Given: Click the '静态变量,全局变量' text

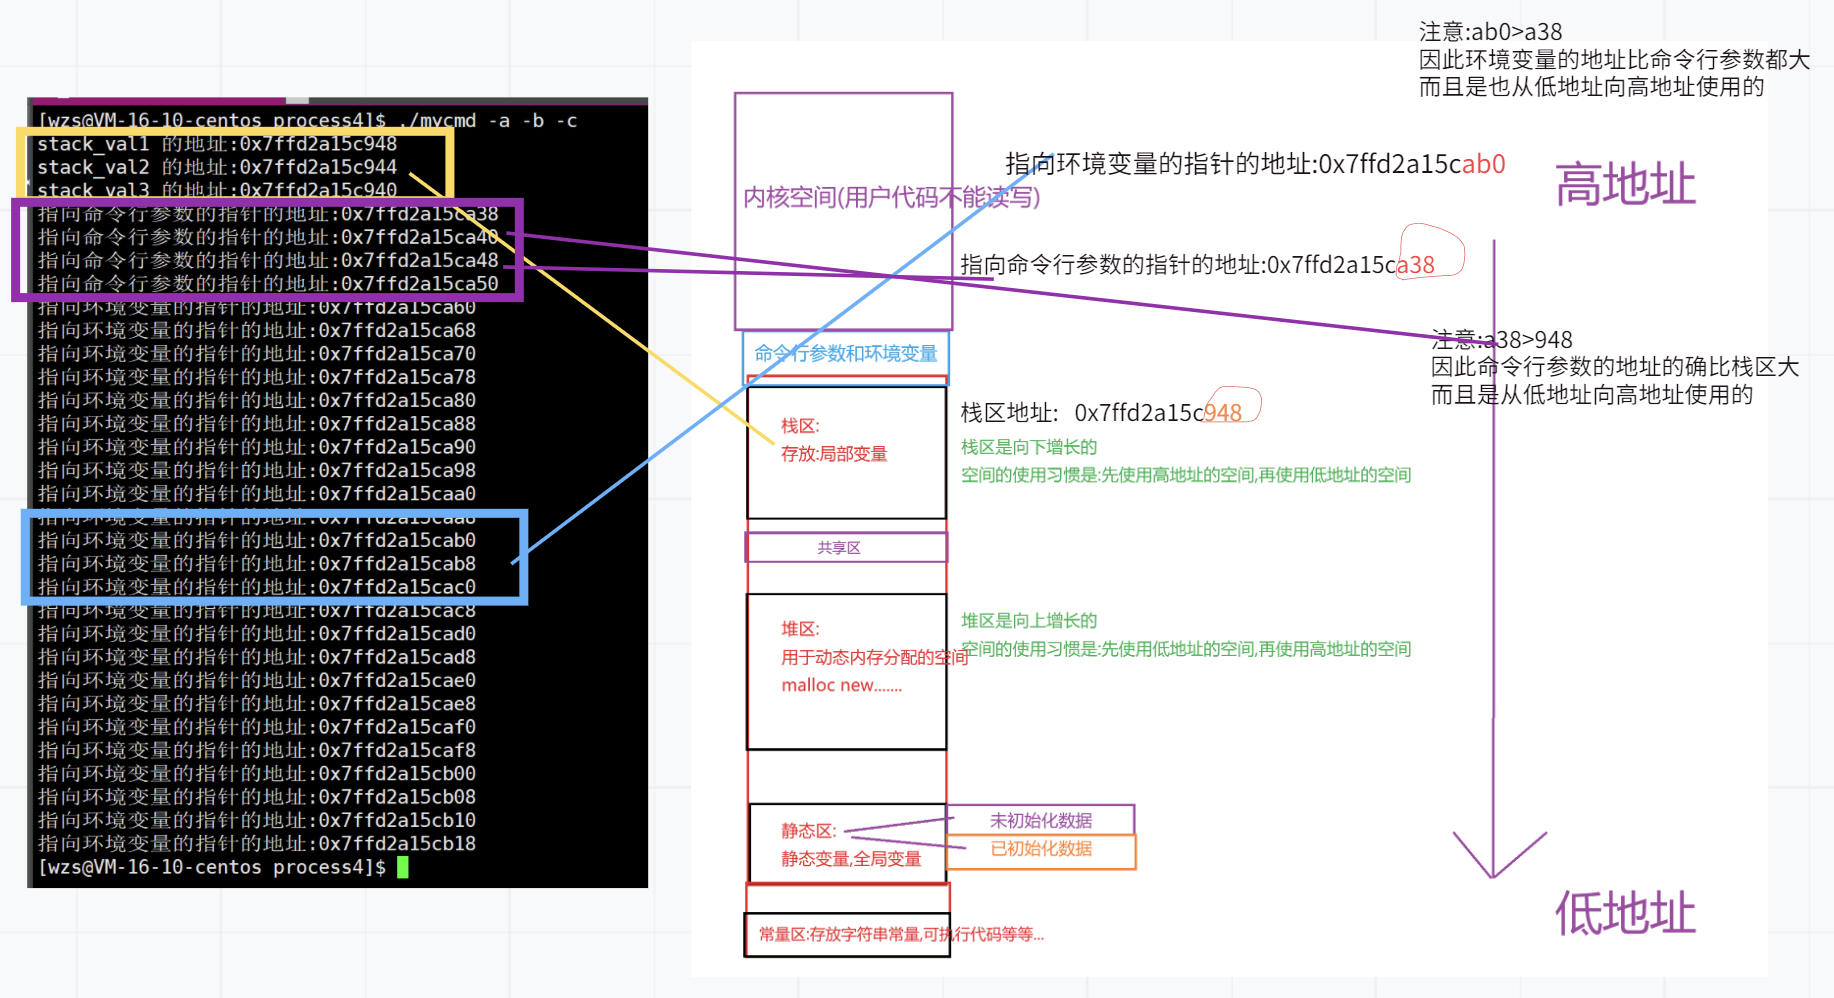Looking at the screenshot, I should click(851, 859).
